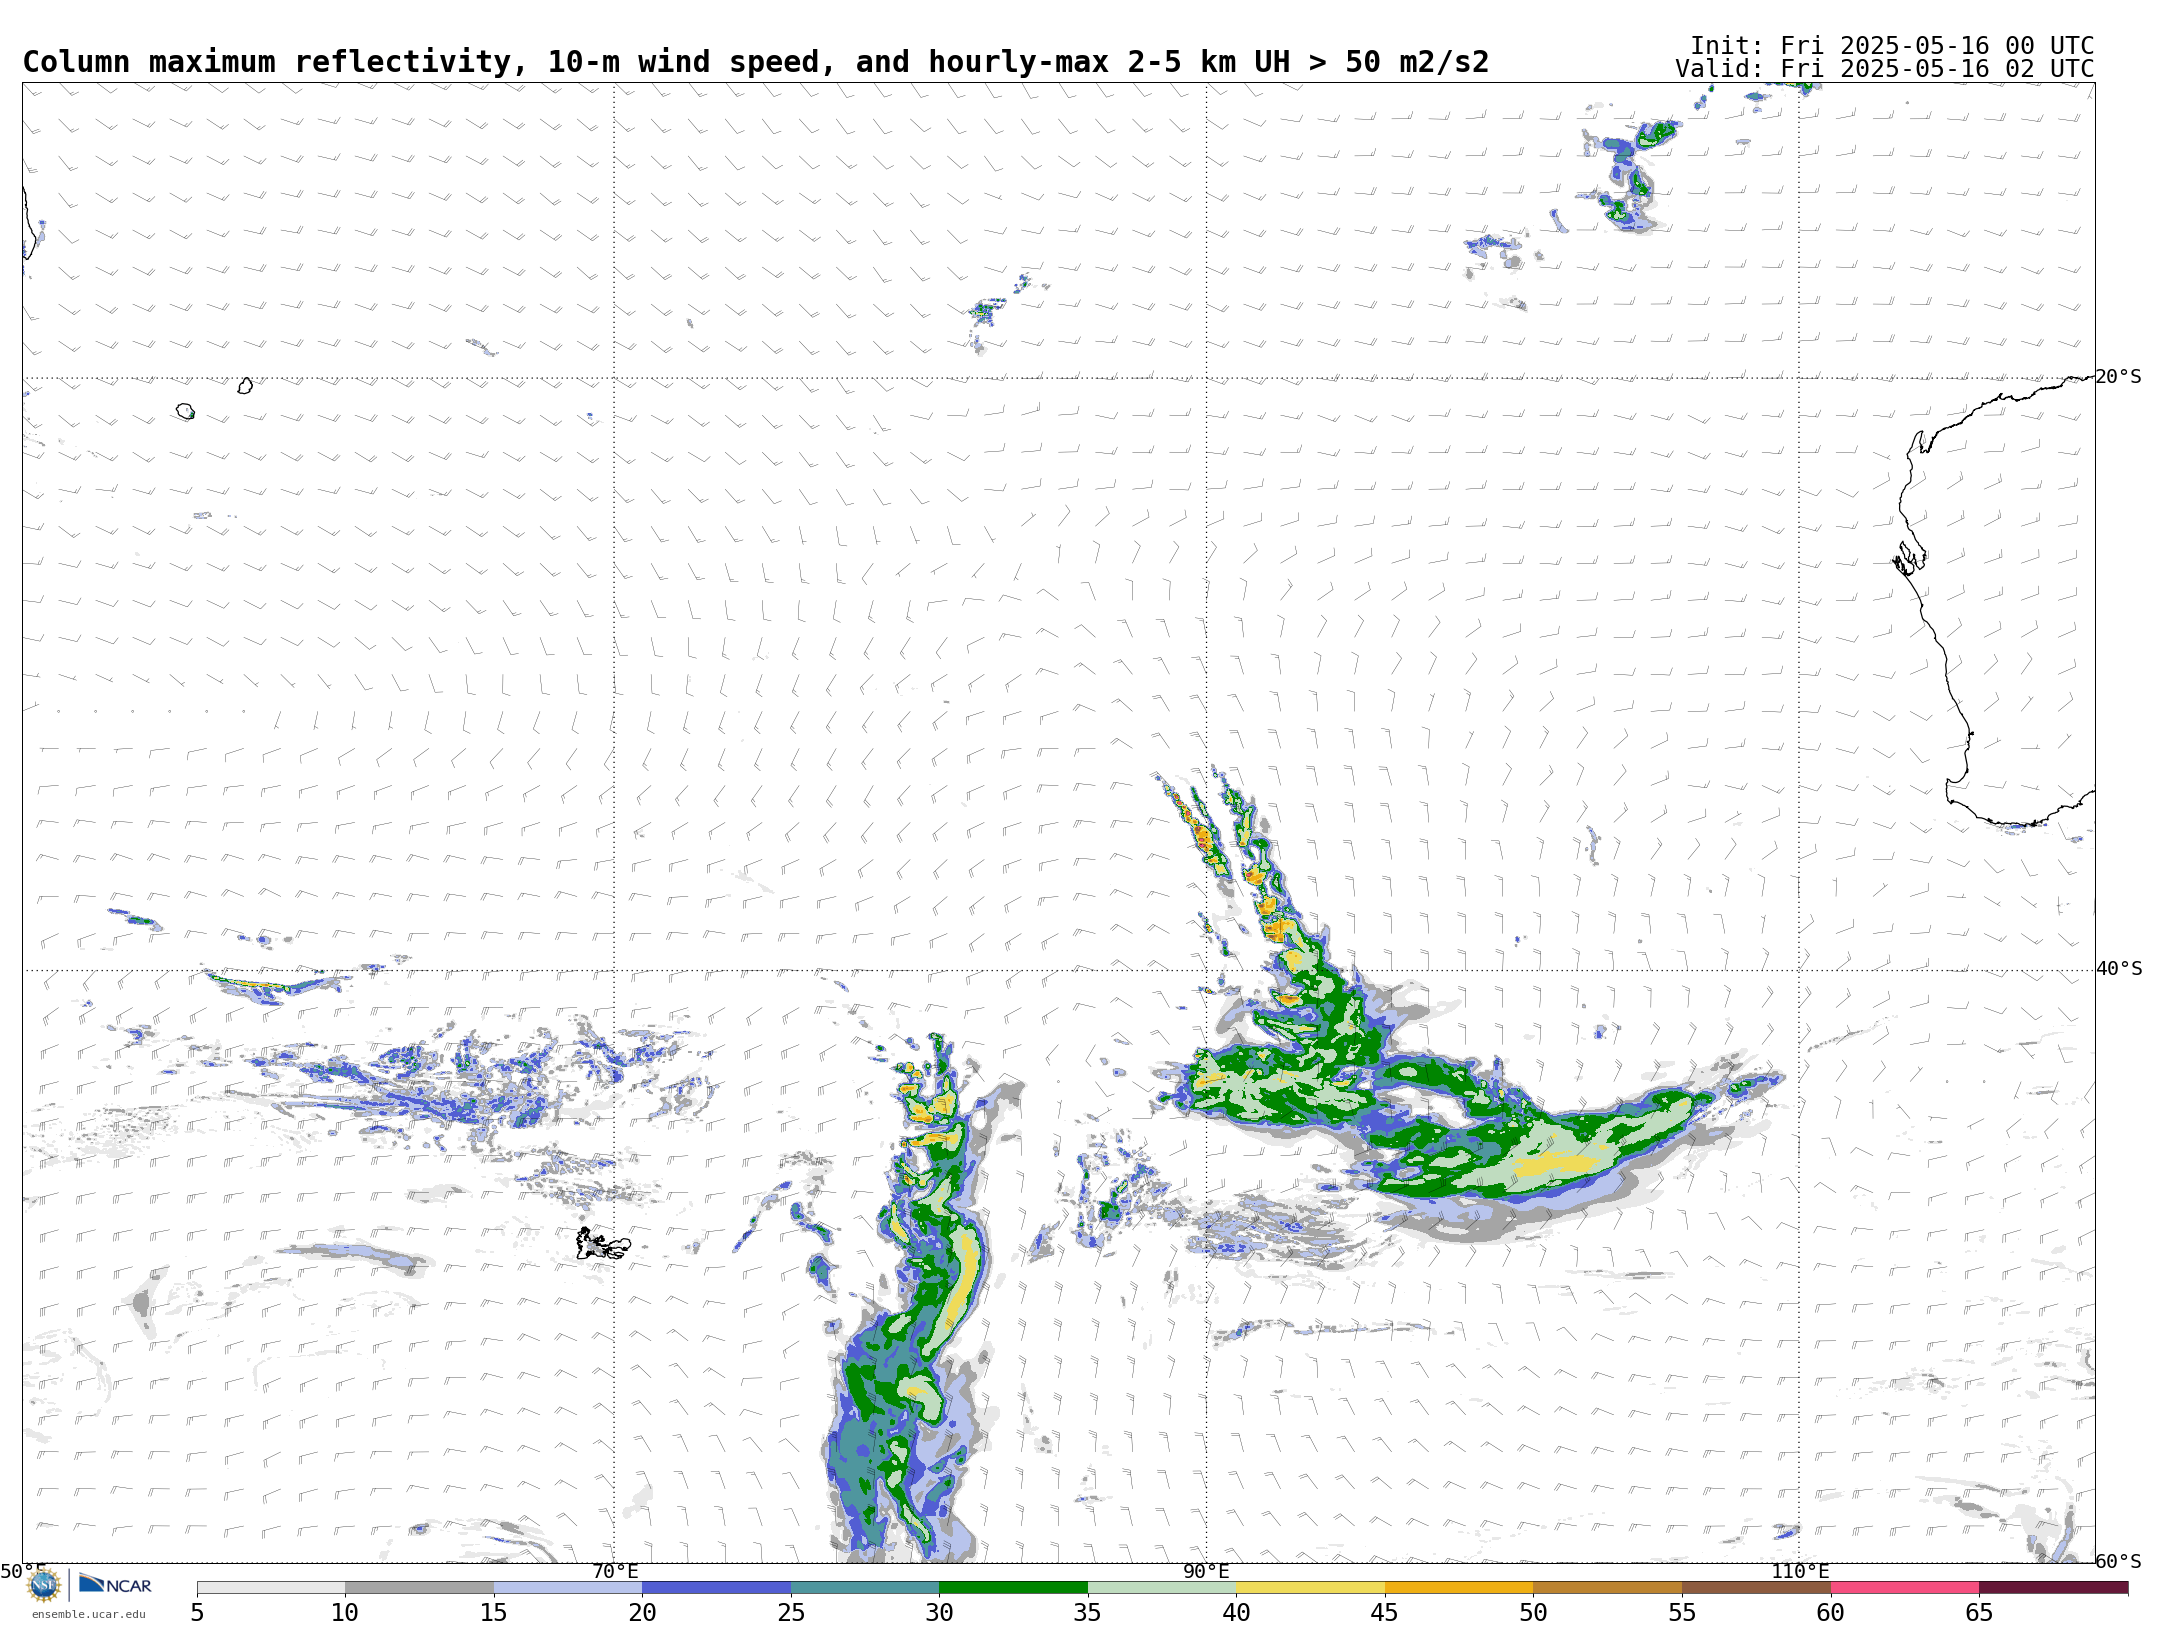The width and height of the screenshot is (2160, 1626).
Task: Click the teal 25-30 color swatch
Action: click(865, 1588)
